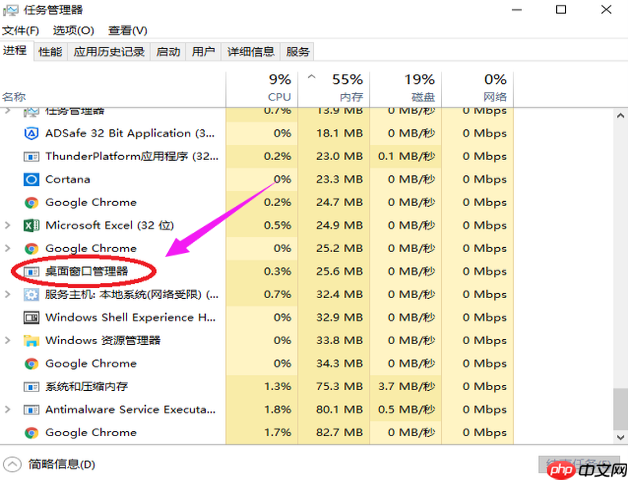Expand the Microsoft Excel process group
628x480 pixels.
pyautogui.click(x=7, y=225)
